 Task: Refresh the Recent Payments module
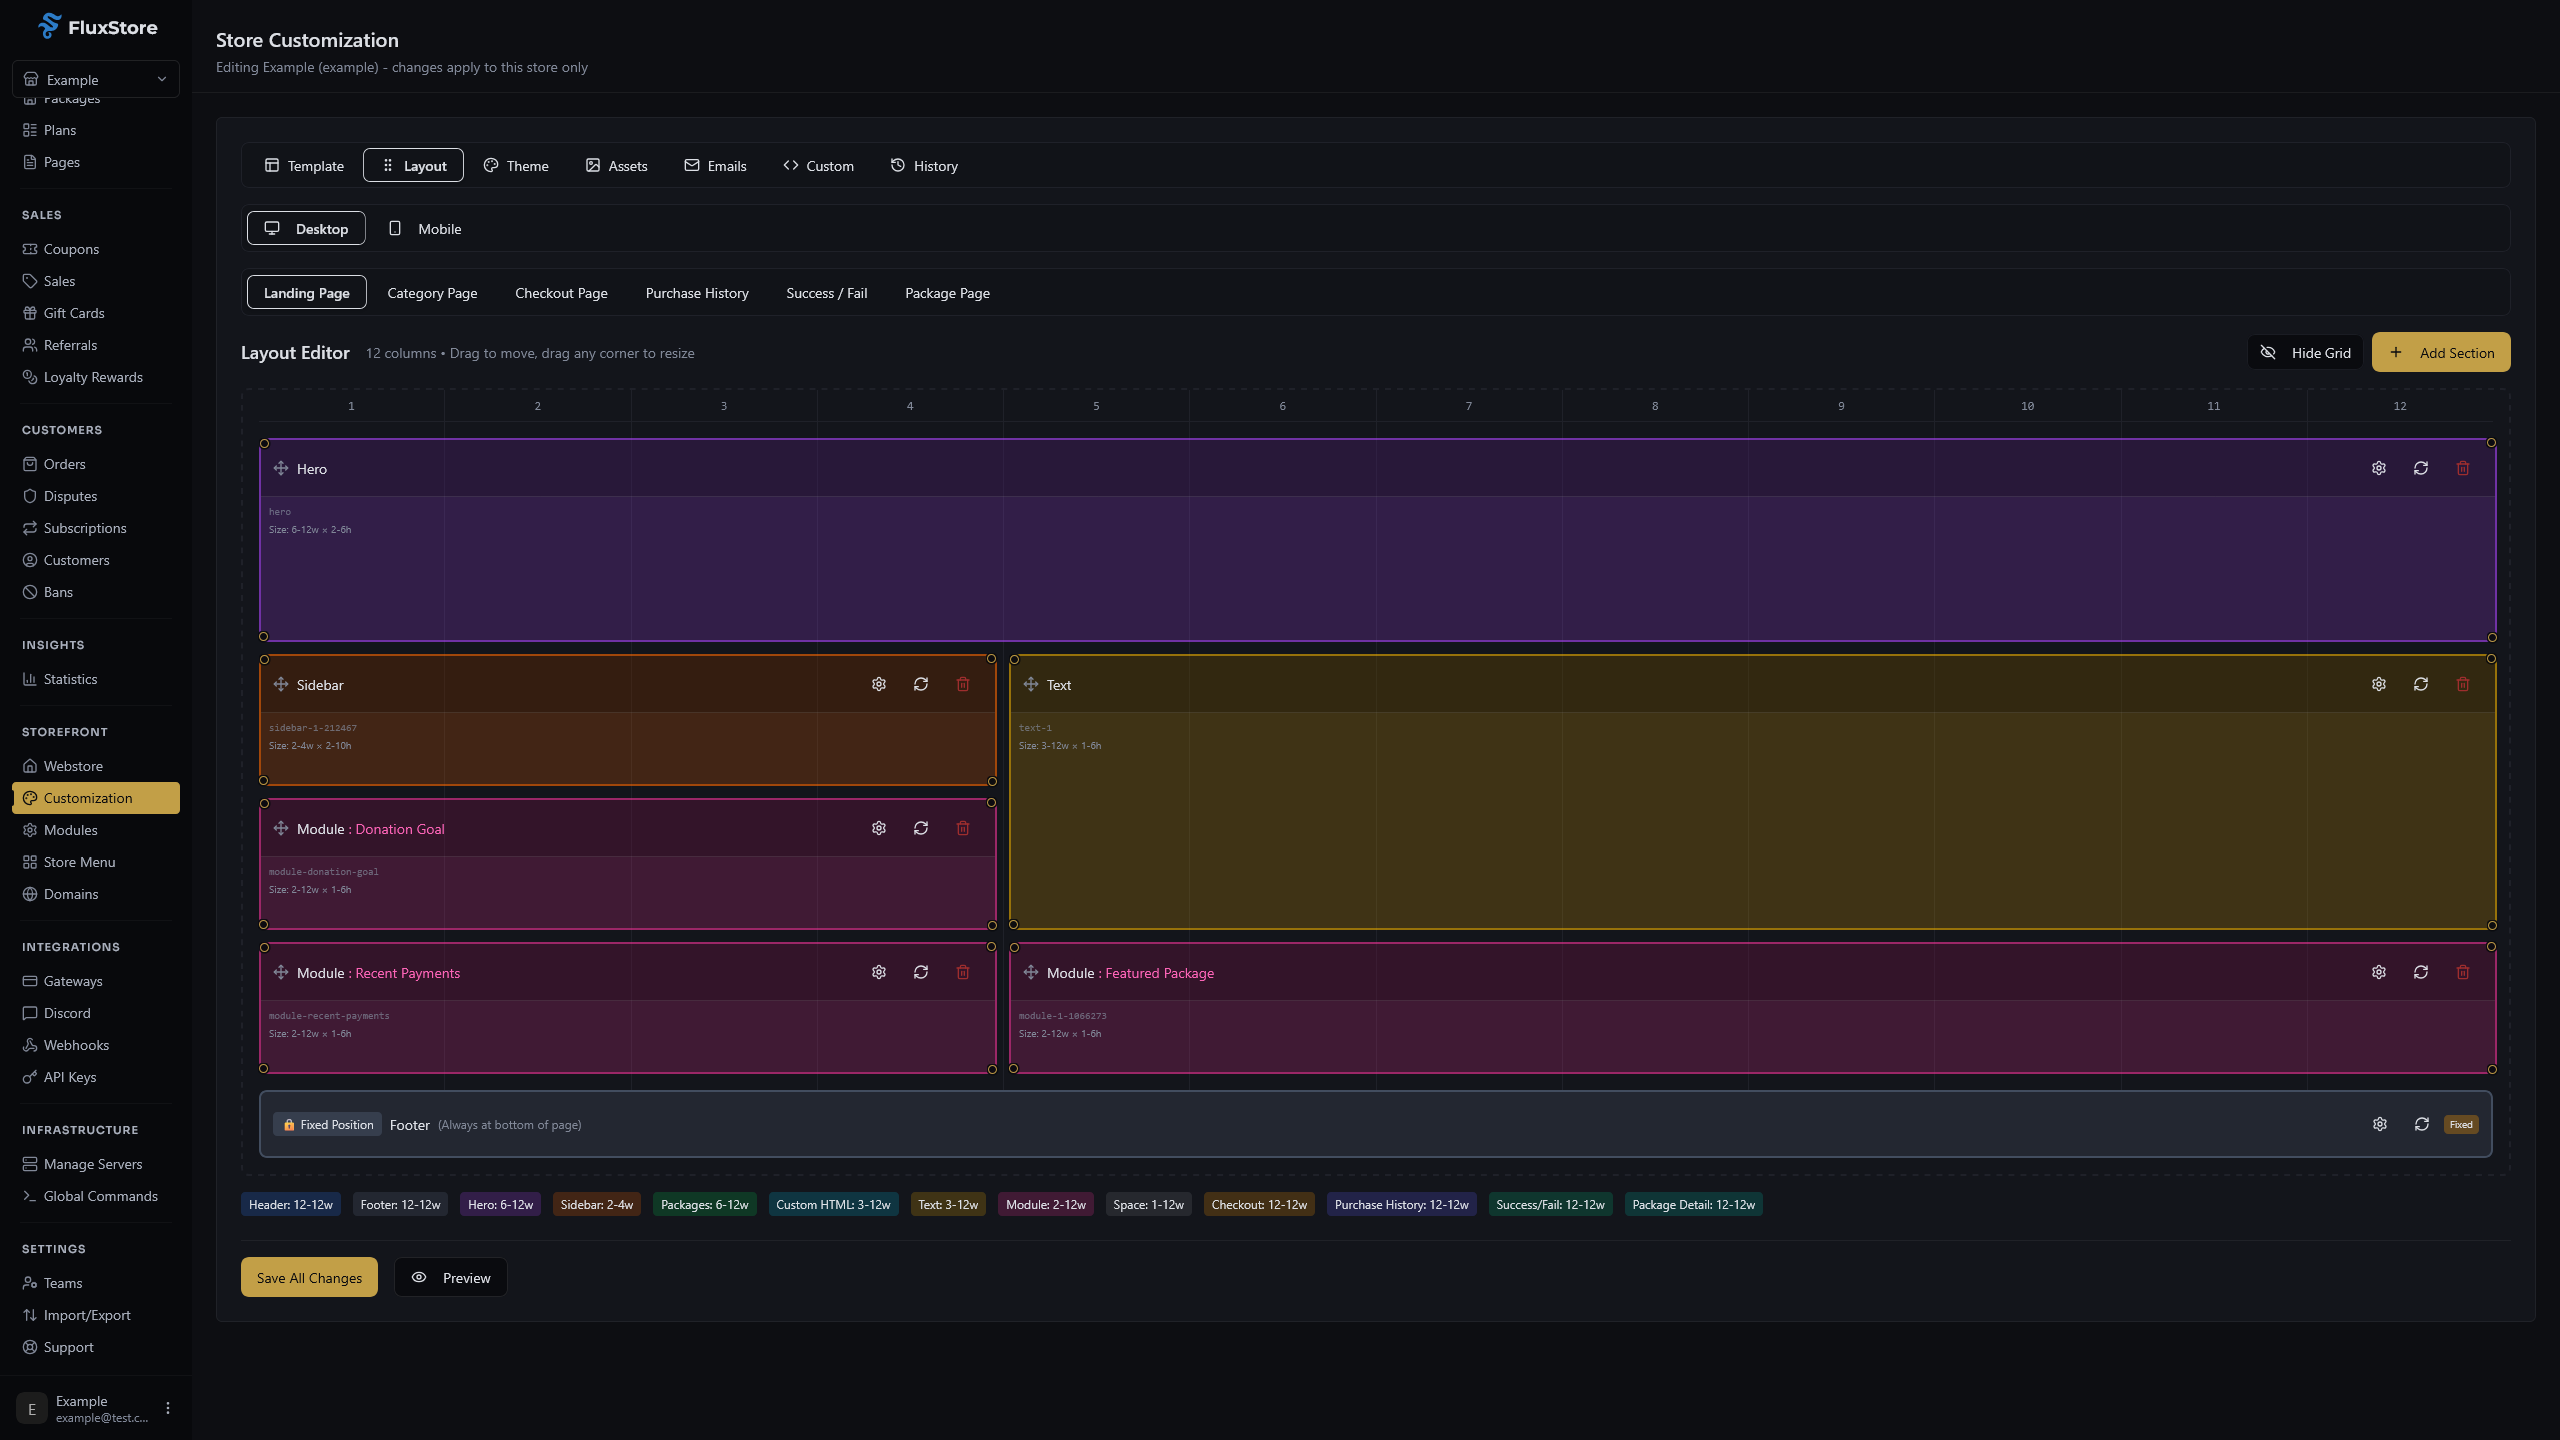921,972
